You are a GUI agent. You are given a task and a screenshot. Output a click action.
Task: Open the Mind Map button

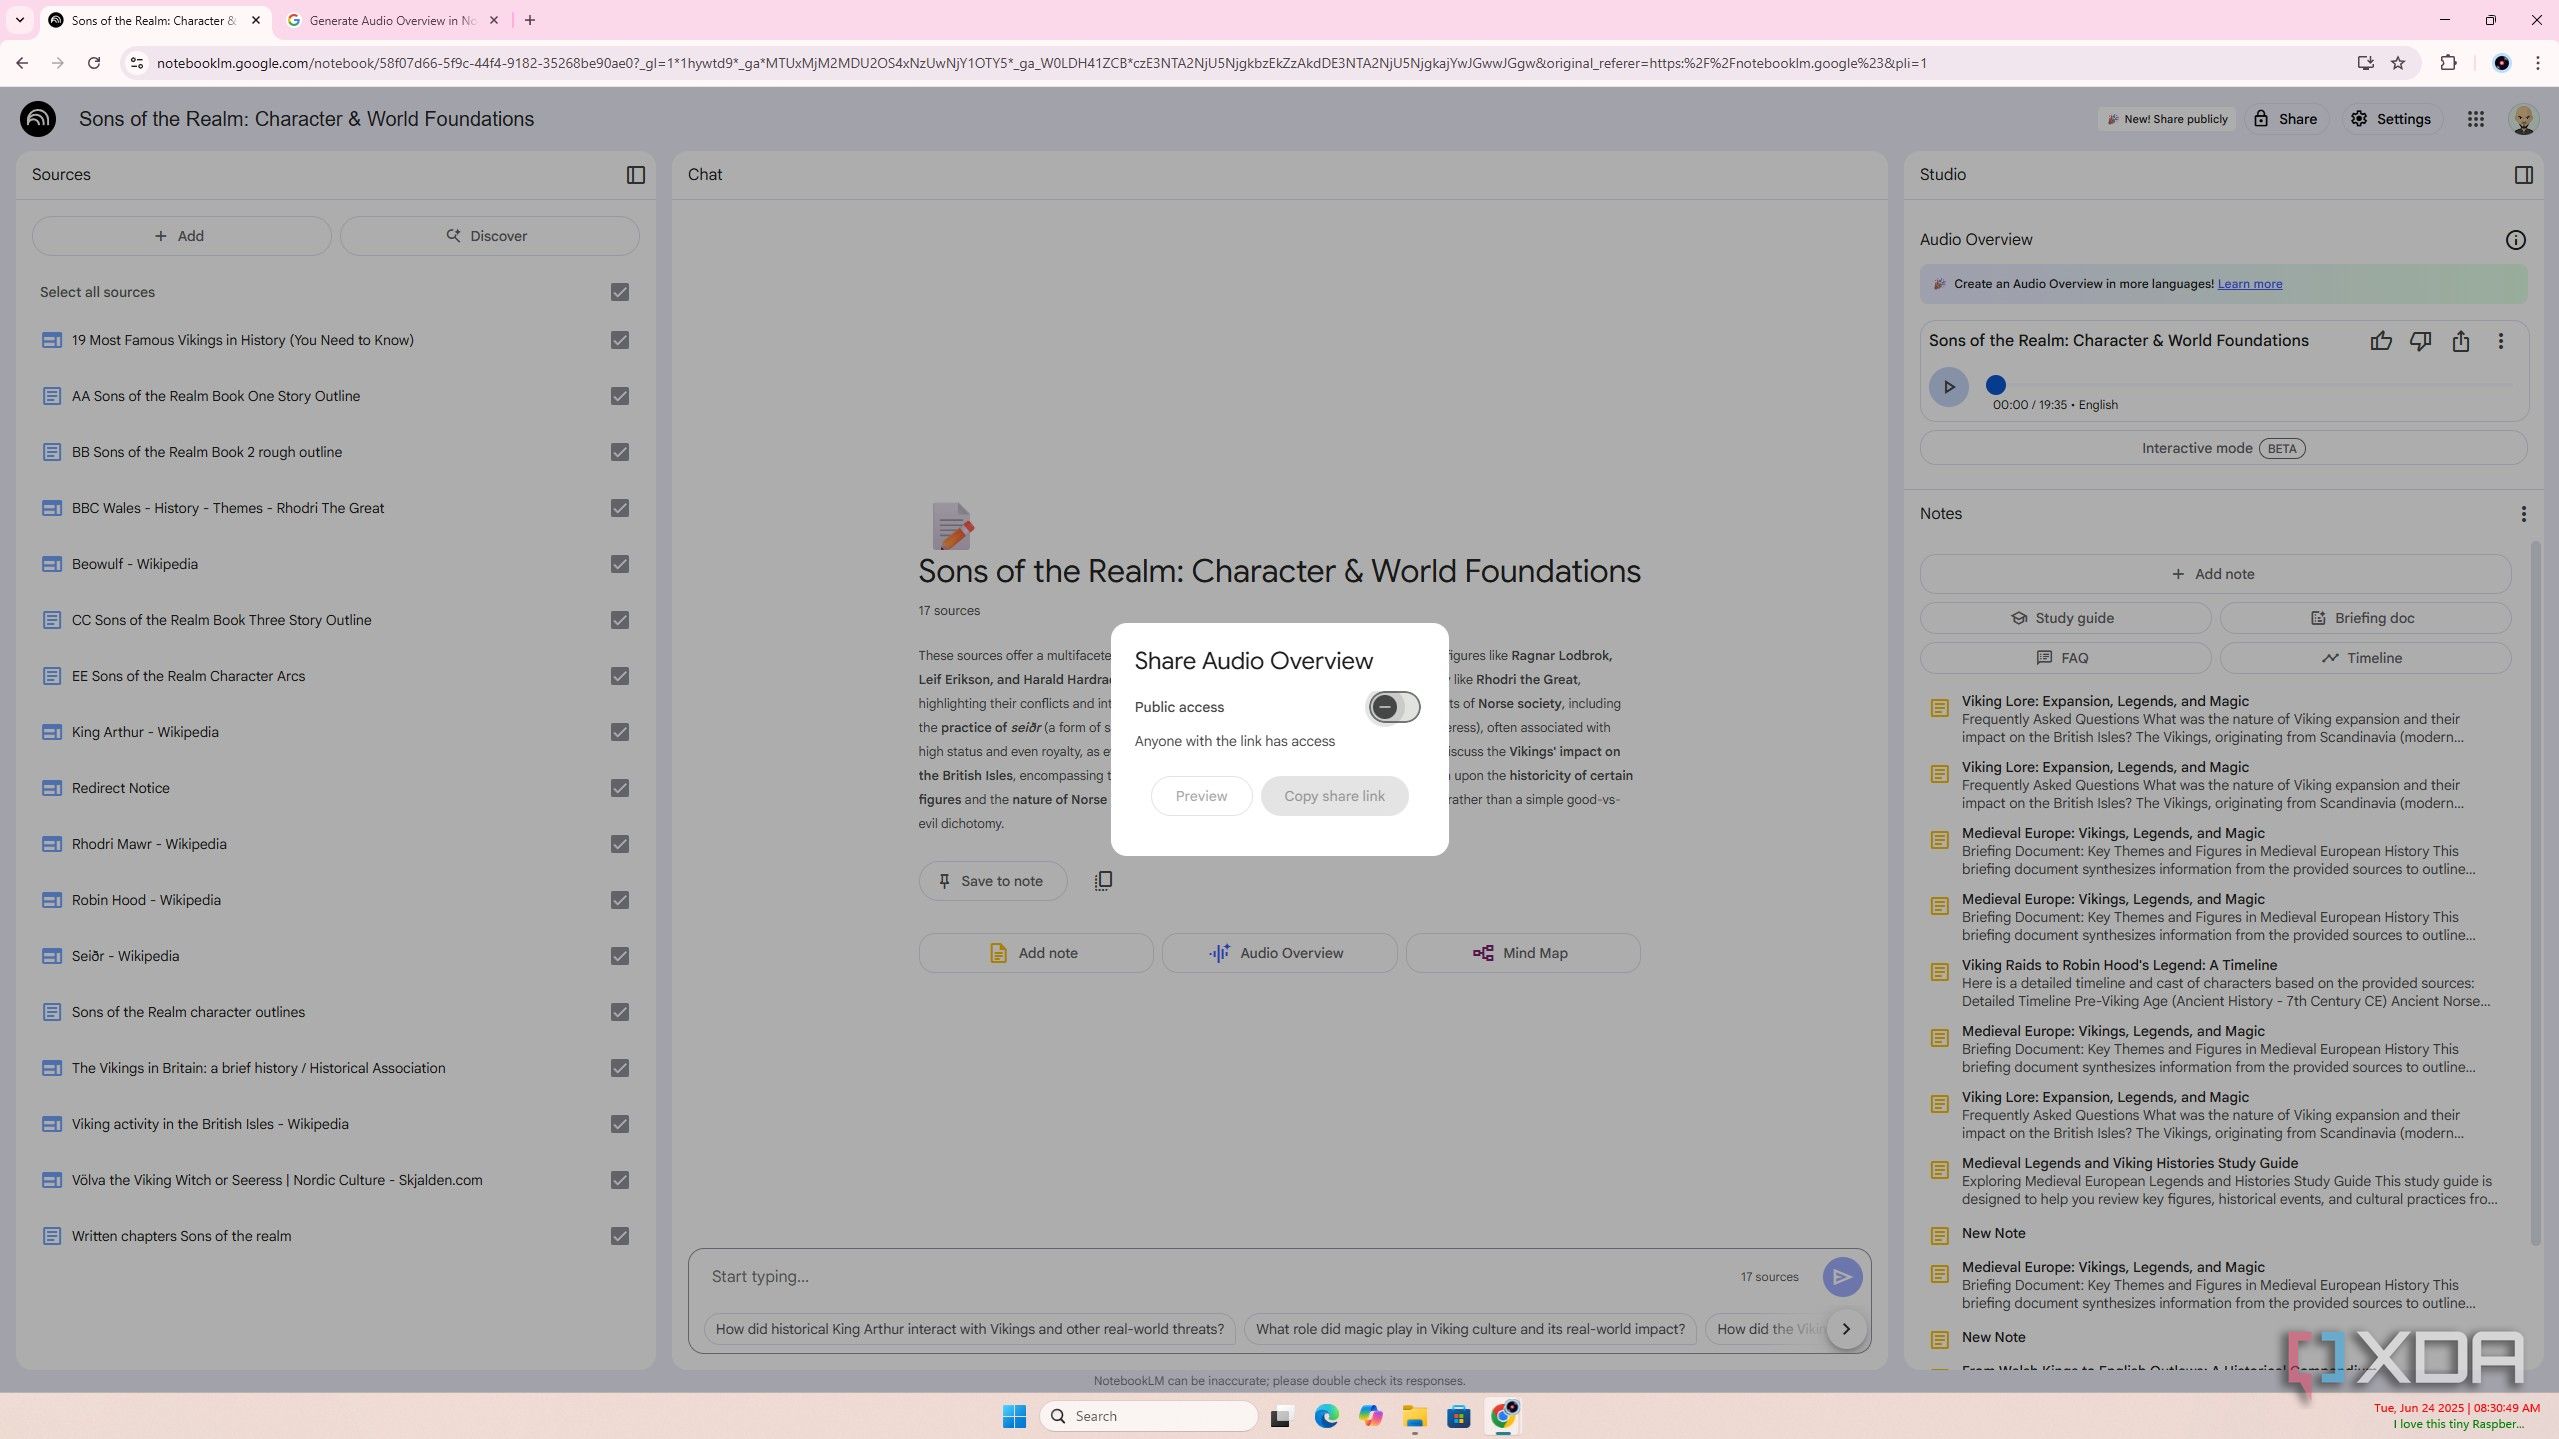1522,953
